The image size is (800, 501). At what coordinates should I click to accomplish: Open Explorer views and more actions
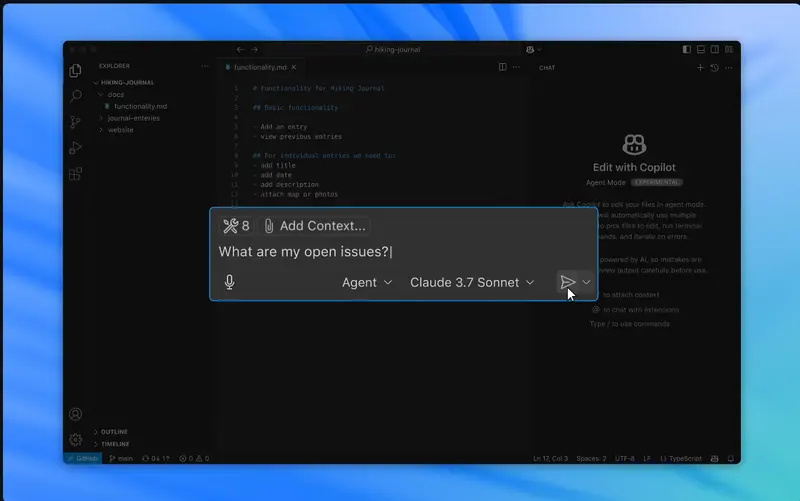coord(205,66)
